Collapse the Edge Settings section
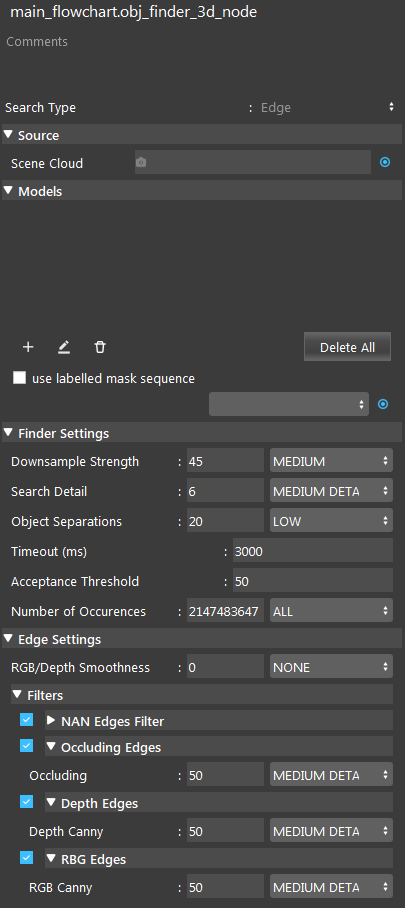Viewport: 405px width, 908px height. click(8, 639)
